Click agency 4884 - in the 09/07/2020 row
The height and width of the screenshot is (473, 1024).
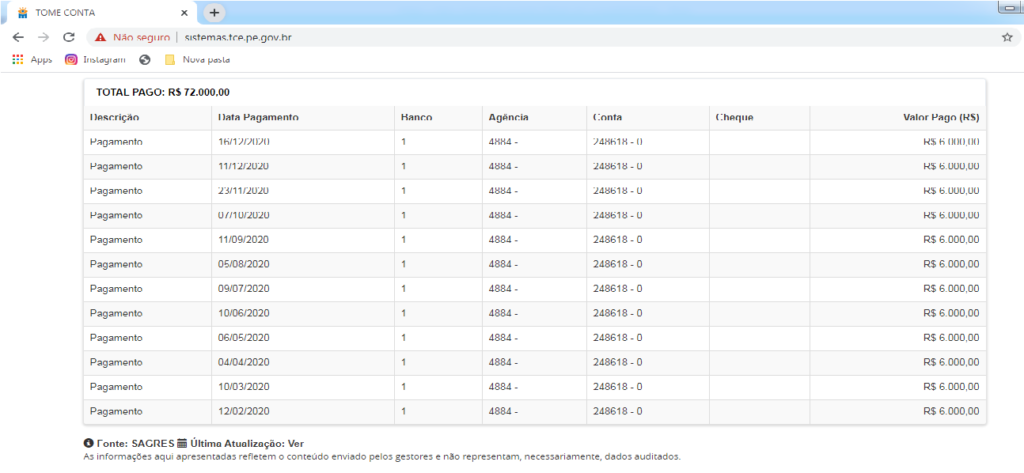[504, 288]
